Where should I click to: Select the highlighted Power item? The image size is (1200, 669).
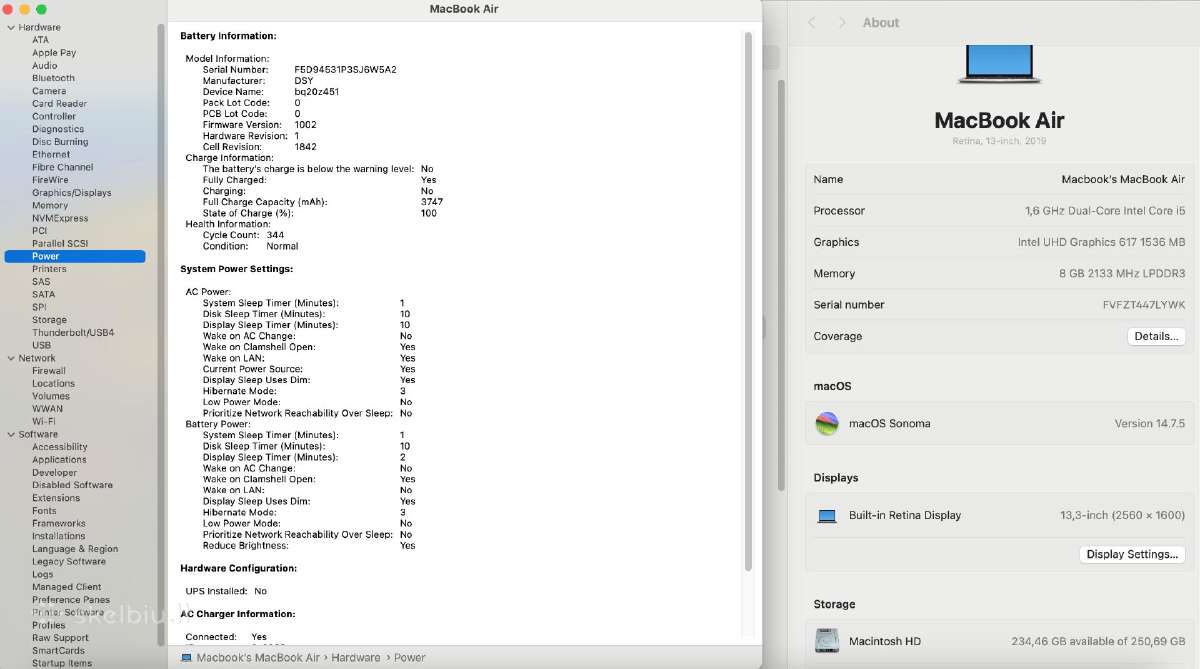point(75,256)
